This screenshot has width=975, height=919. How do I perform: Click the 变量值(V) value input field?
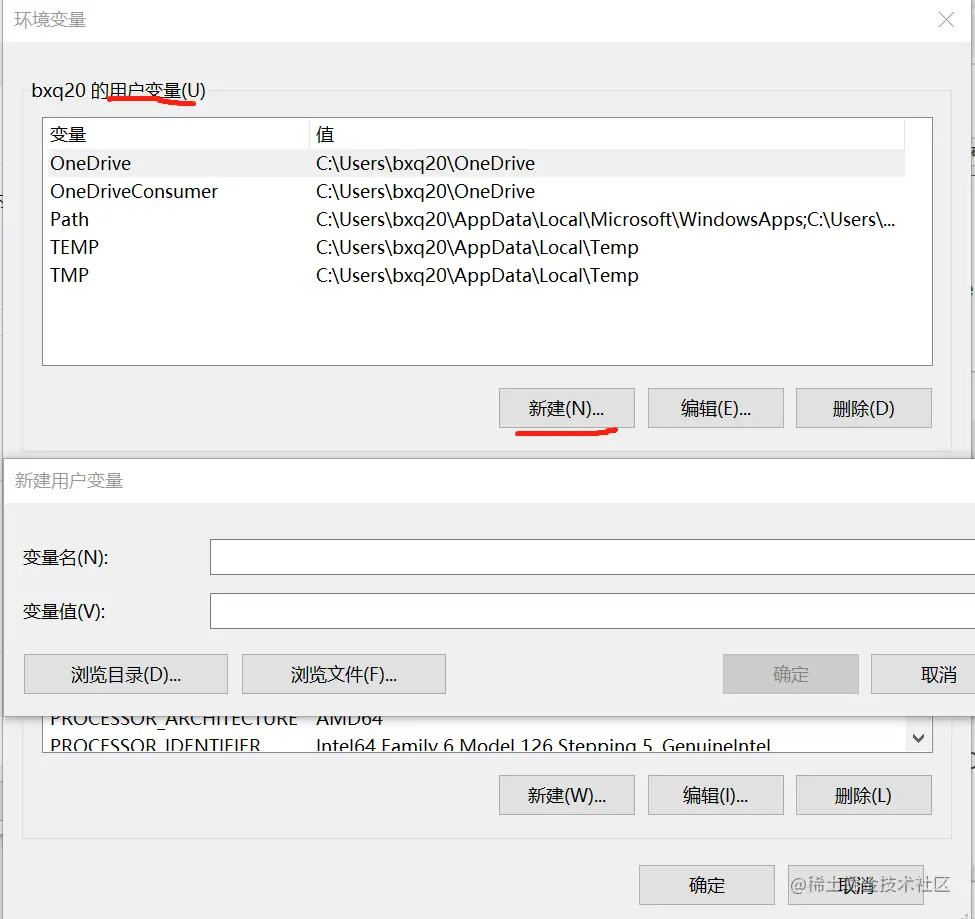tap(590, 611)
